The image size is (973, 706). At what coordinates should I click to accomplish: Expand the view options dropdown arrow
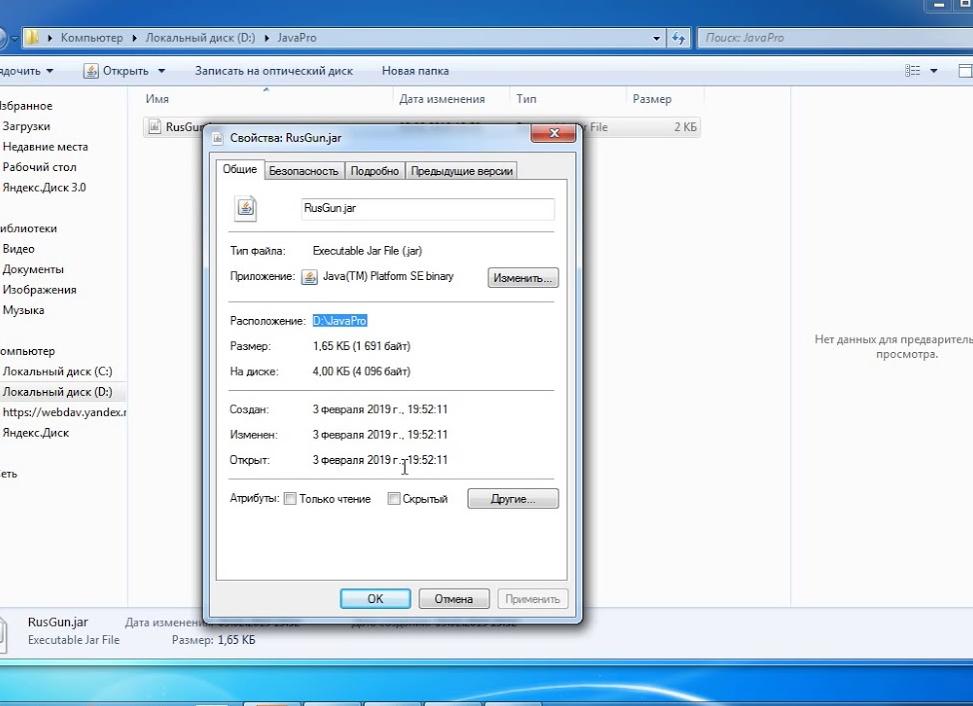[x=933, y=71]
